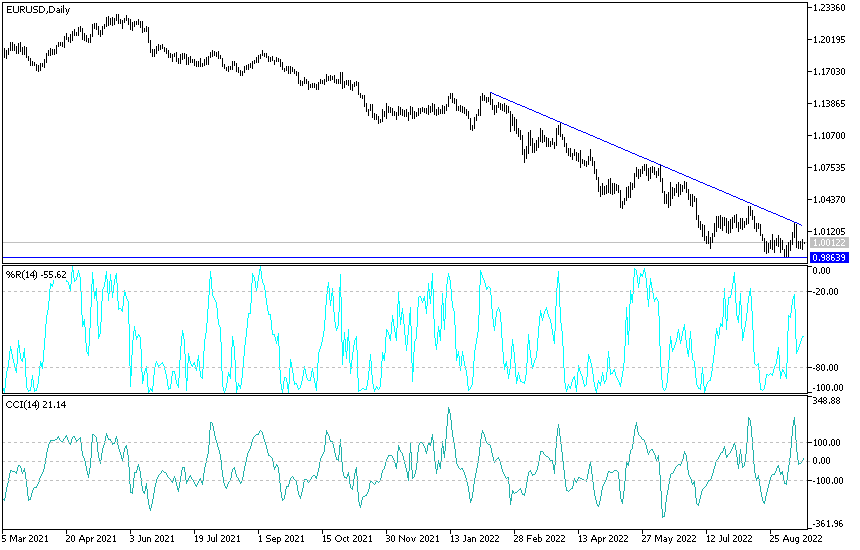Click the 1.04370 price axis value
Image resolution: width=860 pixels, height=550 pixels.
pyautogui.click(x=829, y=200)
